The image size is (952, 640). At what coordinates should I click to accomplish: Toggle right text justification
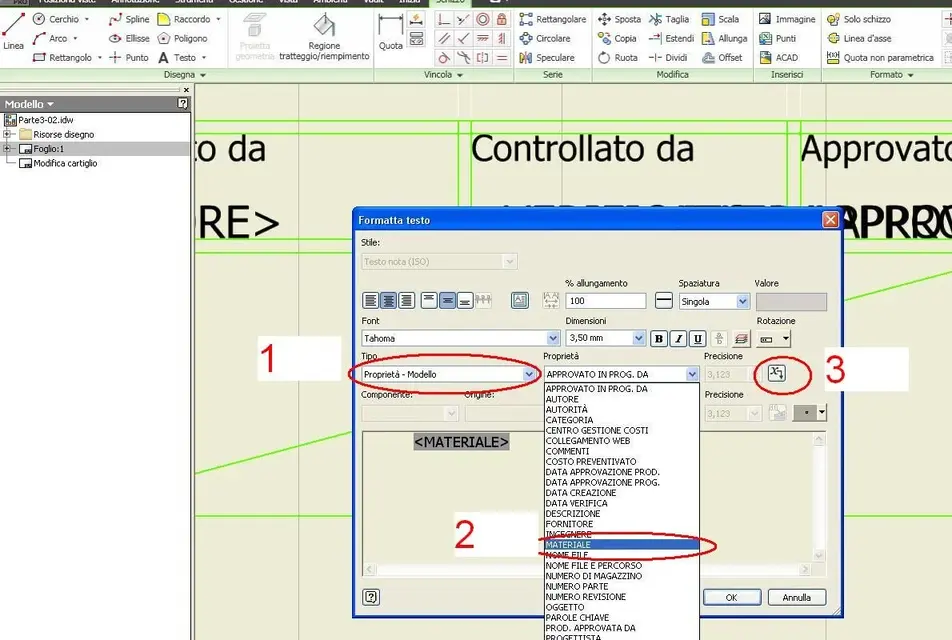pyautogui.click(x=407, y=300)
